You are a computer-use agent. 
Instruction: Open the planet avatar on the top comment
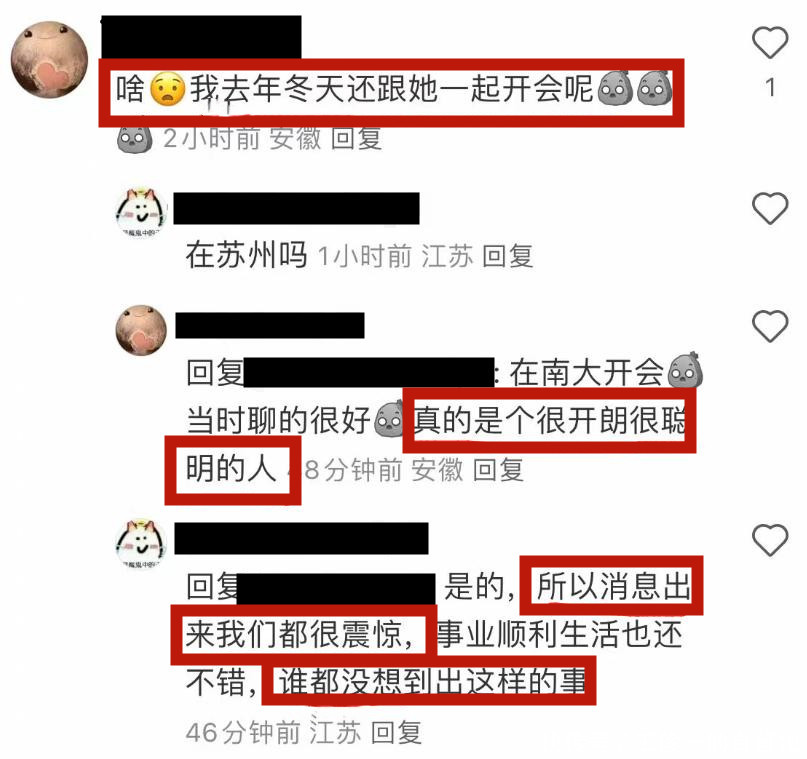[49, 60]
